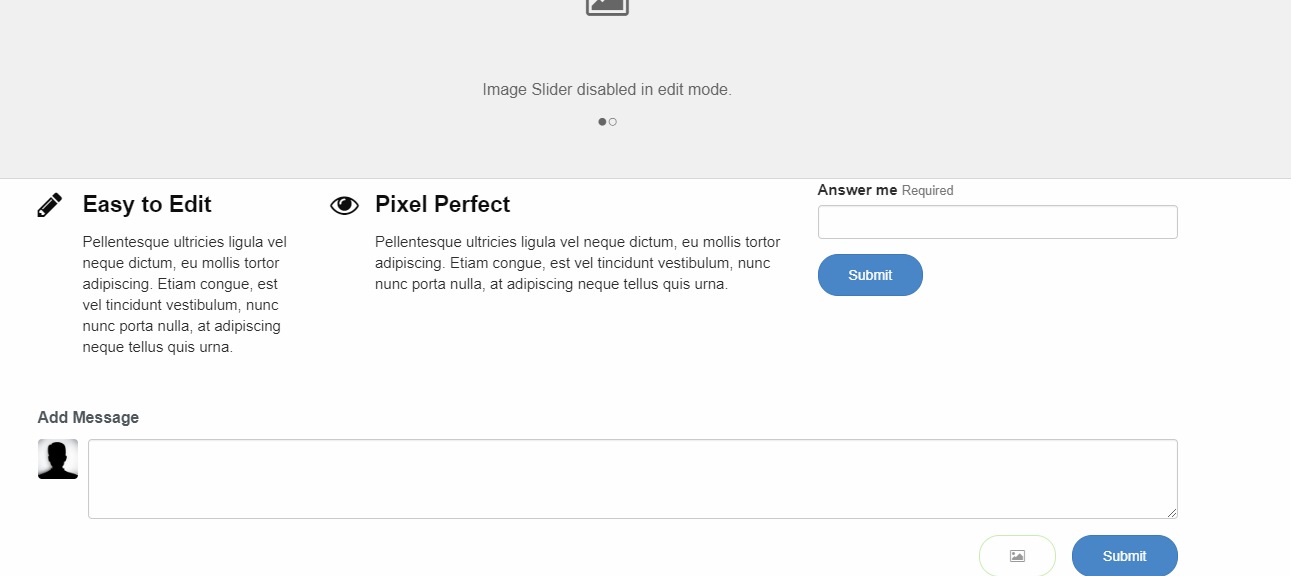This screenshot has height=576, width=1291.
Task: Select the filled slider navigation dot
Action: [601, 121]
